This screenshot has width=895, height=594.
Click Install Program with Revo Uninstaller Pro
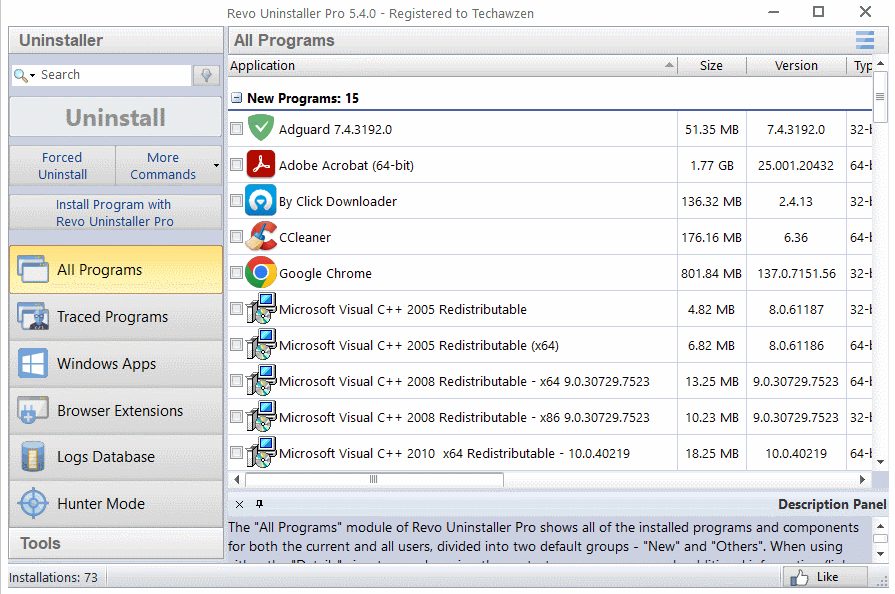pos(116,212)
